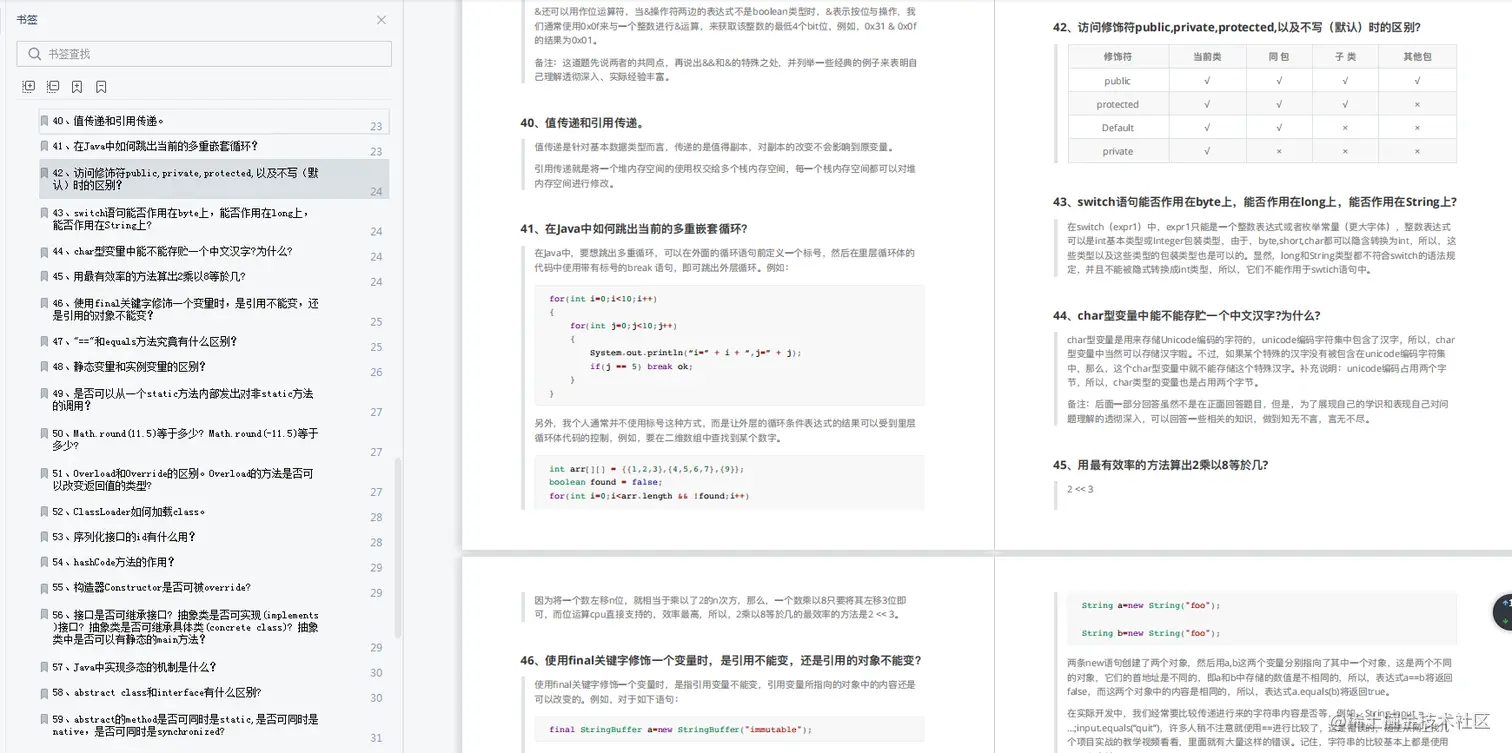Screen dimensions: 1512x753
Task: Click the blue up arrow on floating navigator
Action: (1505, 601)
